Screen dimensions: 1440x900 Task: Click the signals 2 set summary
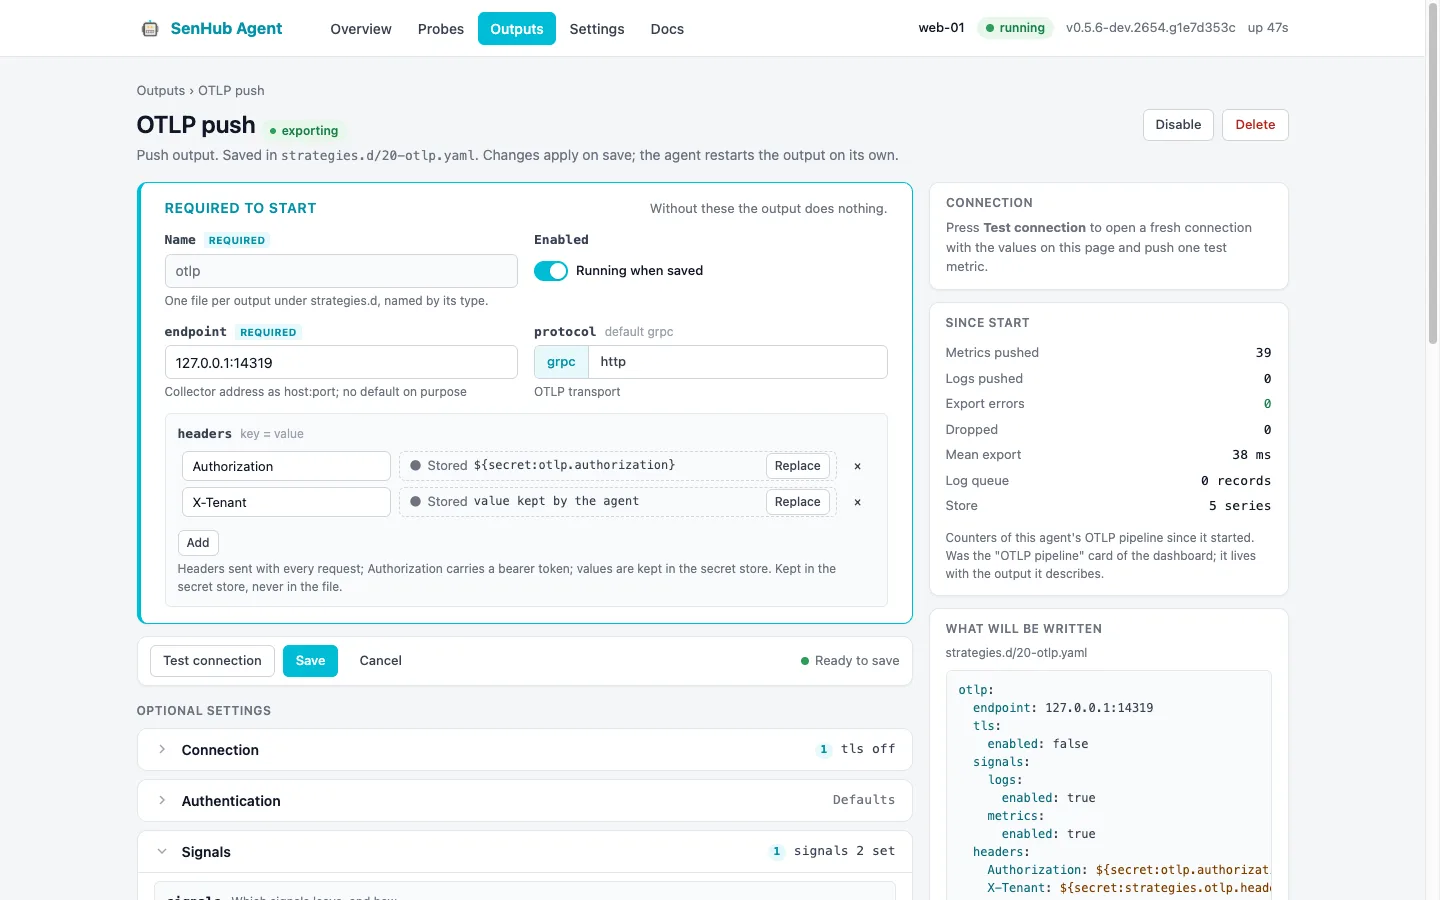click(844, 851)
